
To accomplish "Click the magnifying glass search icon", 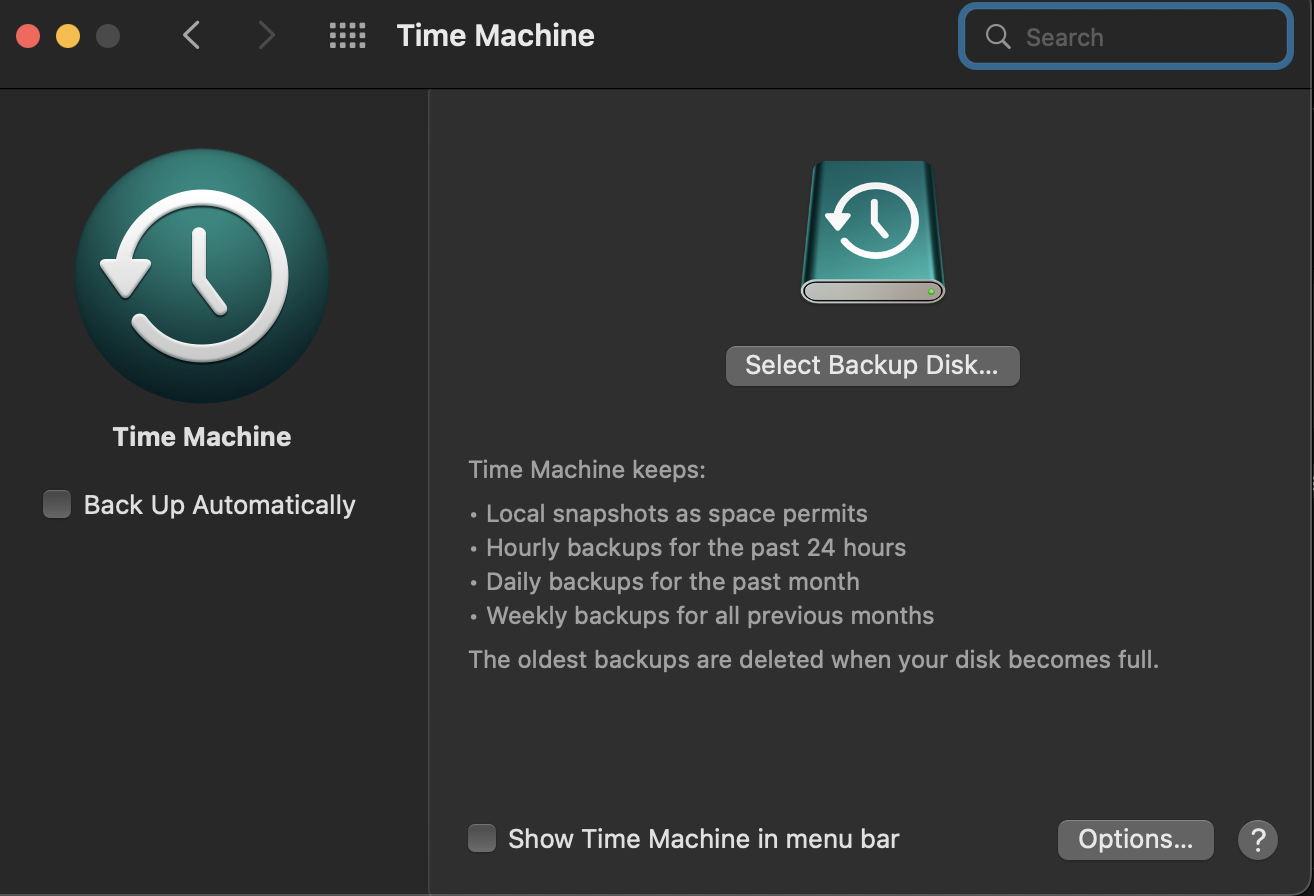I will pyautogui.click(x=997, y=37).
